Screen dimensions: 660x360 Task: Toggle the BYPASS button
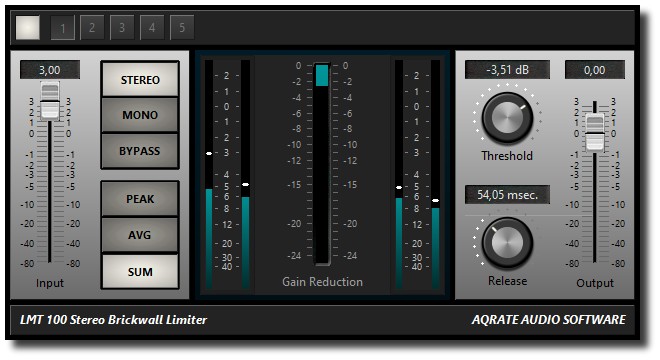[x=140, y=151]
